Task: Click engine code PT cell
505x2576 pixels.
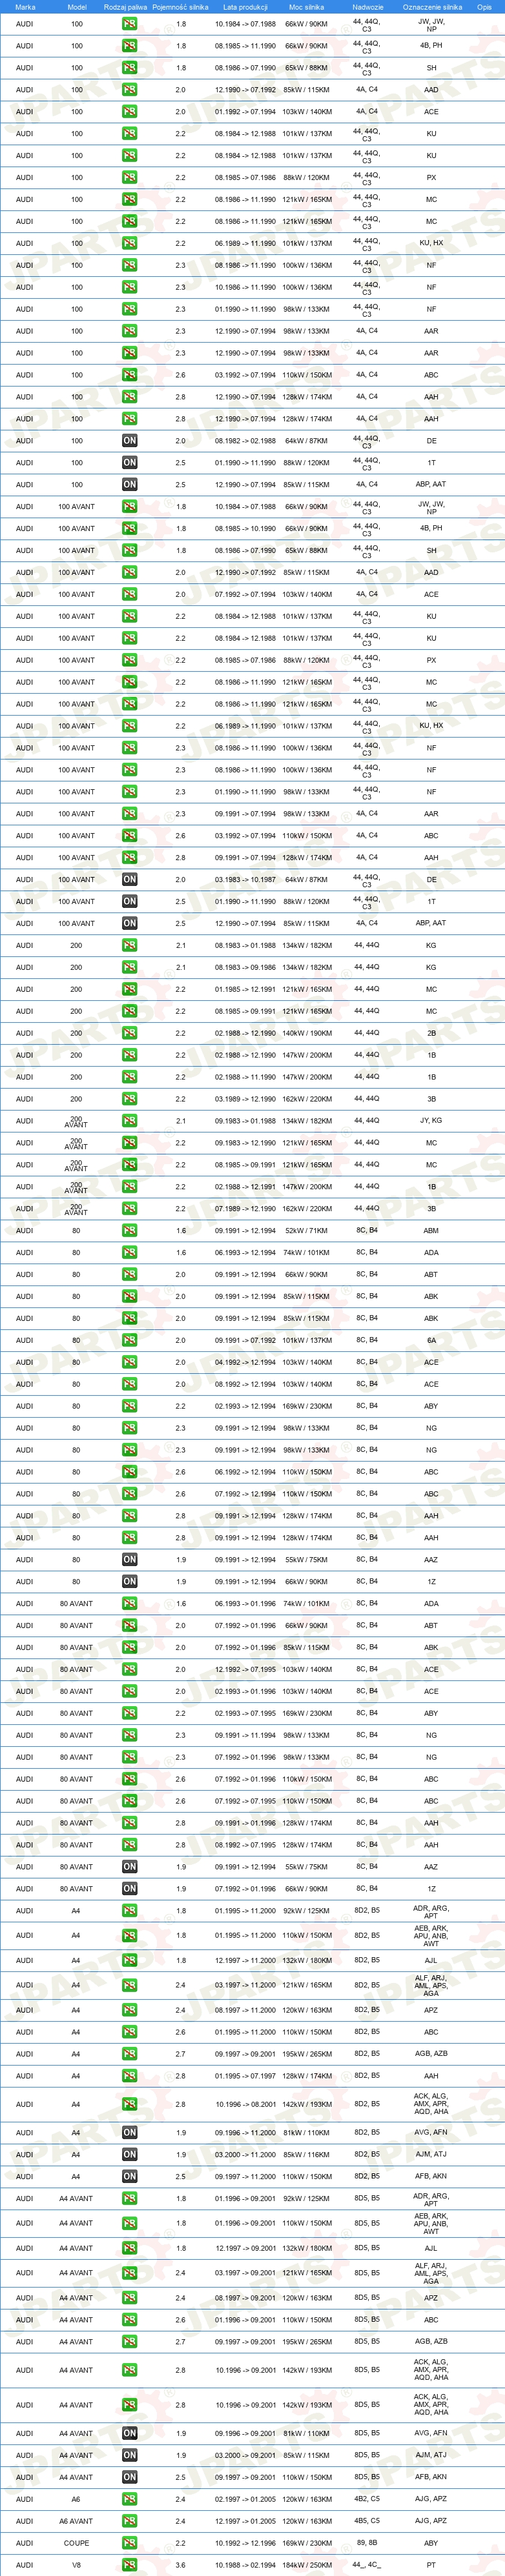Action: coord(431,2564)
